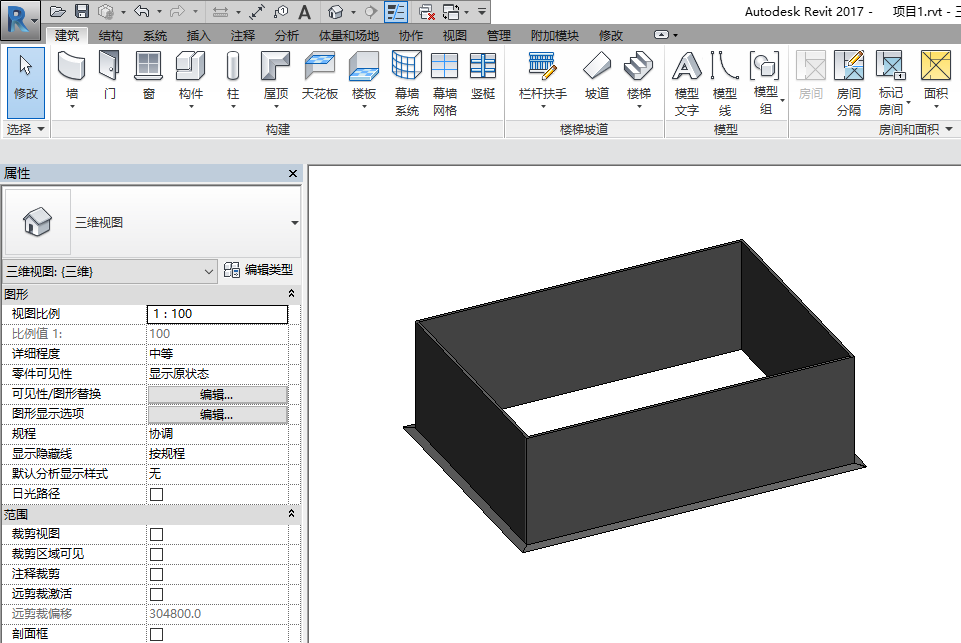The width and height of the screenshot is (961, 643).
Task: Select the 坡道 (Ramp) tool
Action: coord(597,76)
